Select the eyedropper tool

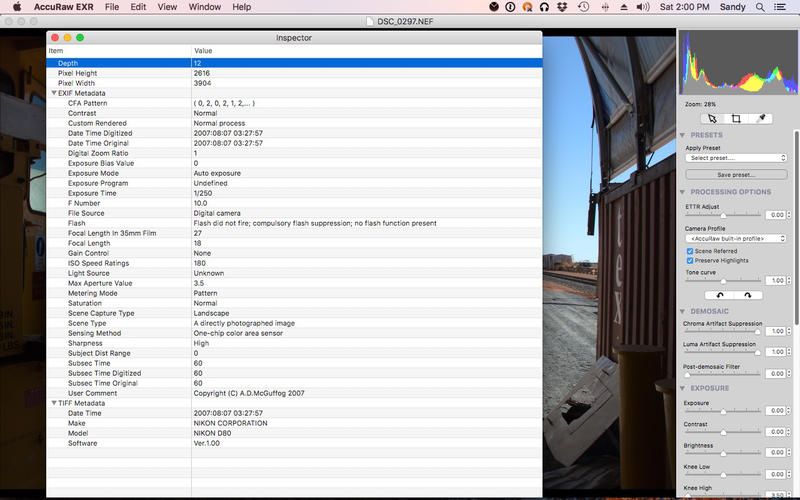[761, 119]
